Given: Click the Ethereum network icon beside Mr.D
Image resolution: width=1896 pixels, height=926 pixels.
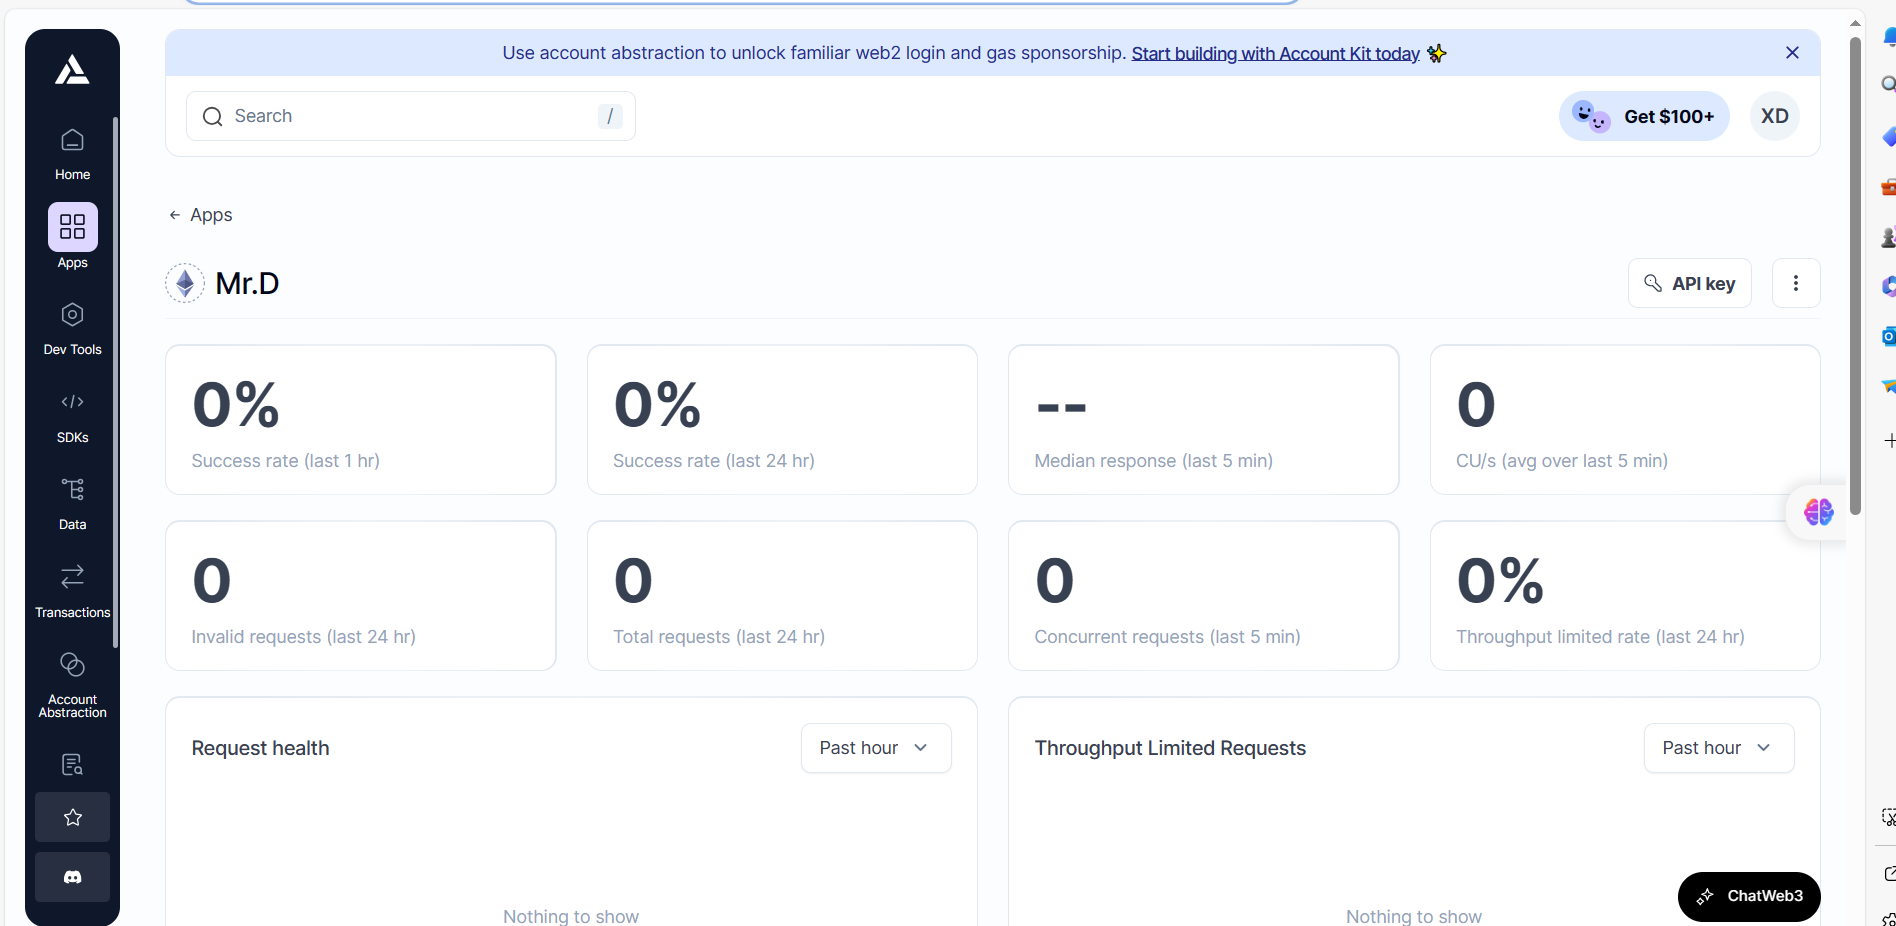Looking at the screenshot, I should [x=185, y=284].
